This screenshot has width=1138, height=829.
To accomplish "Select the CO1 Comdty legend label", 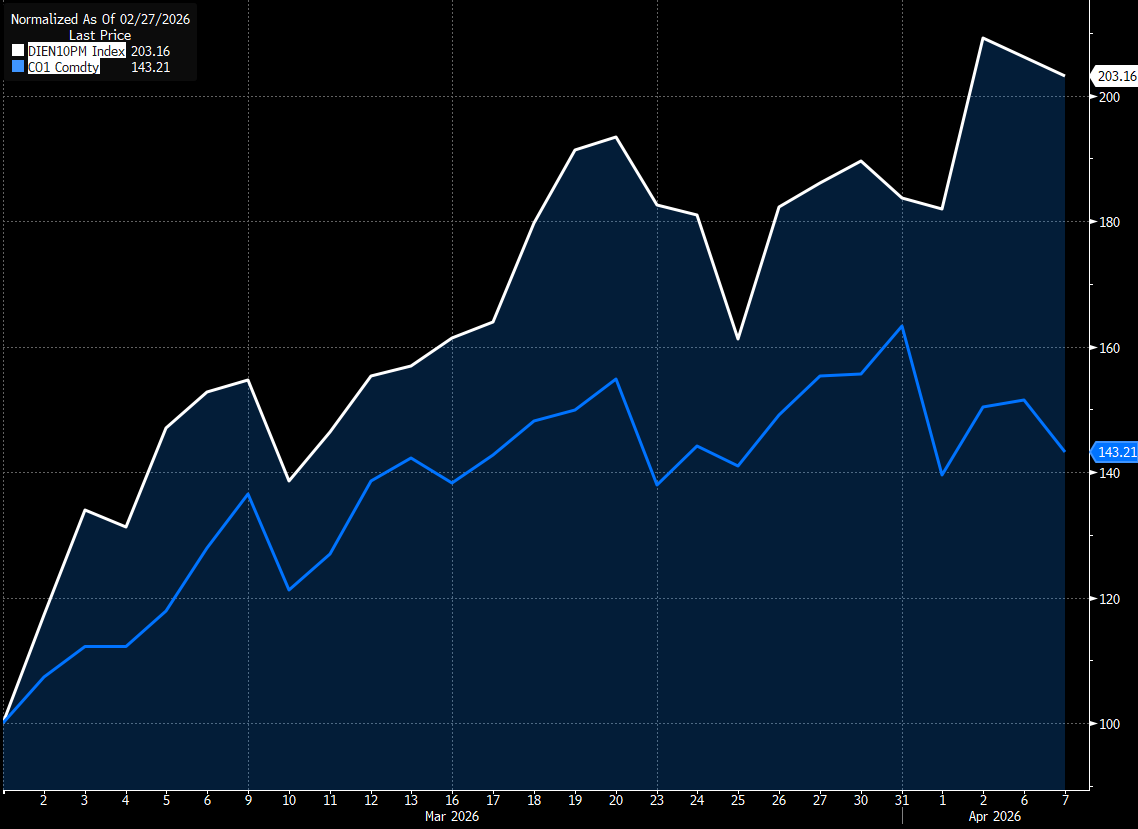I will (x=63, y=67).
